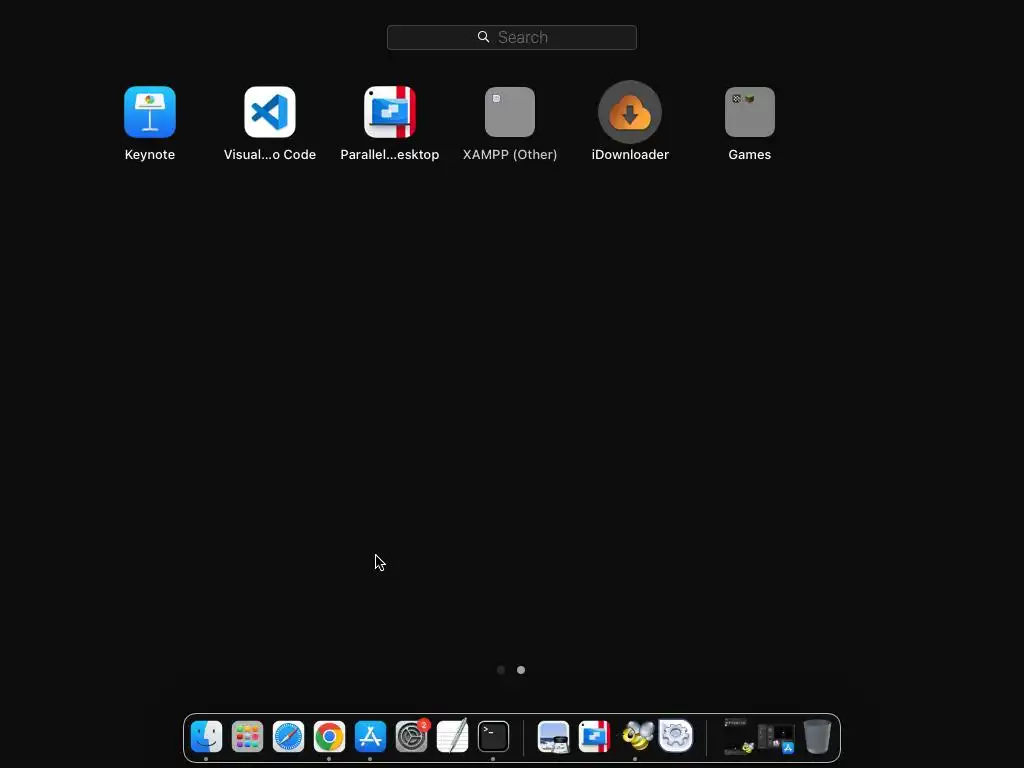This screenshot has width=1024, height=768.
Task: Open the Keynote app
Action: pos(150,112)
